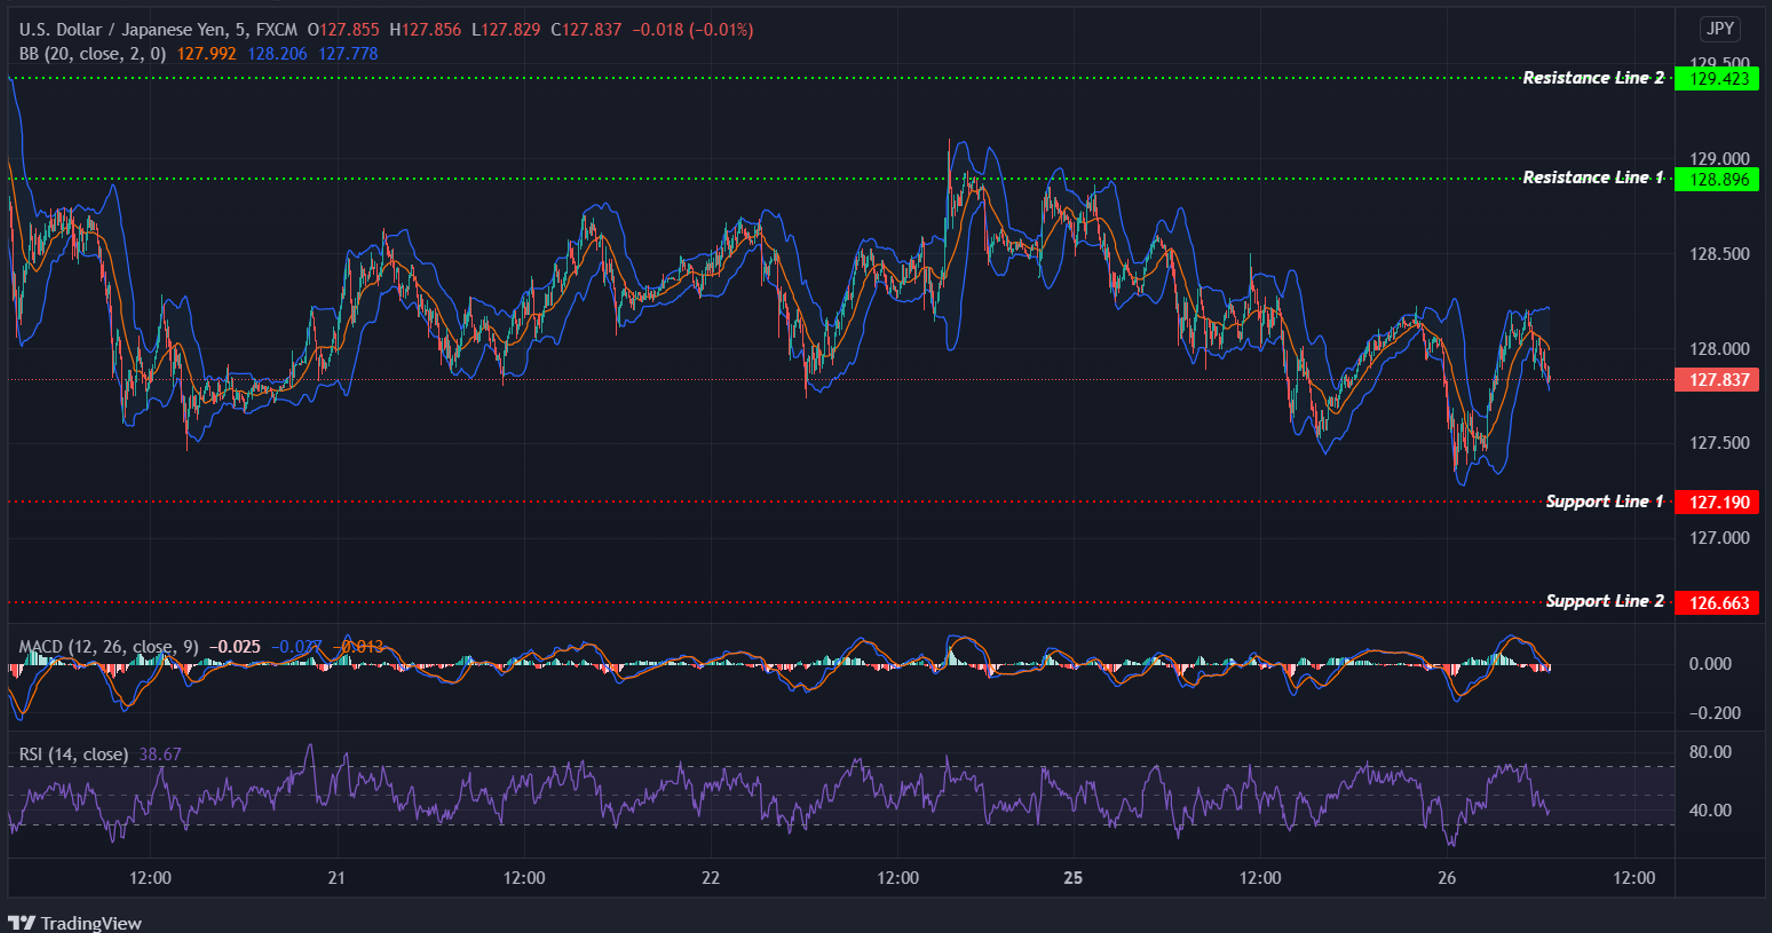Select the Support Line 2 price label 126.663
Screen dimensions: 1772x933
[1714, 602]
